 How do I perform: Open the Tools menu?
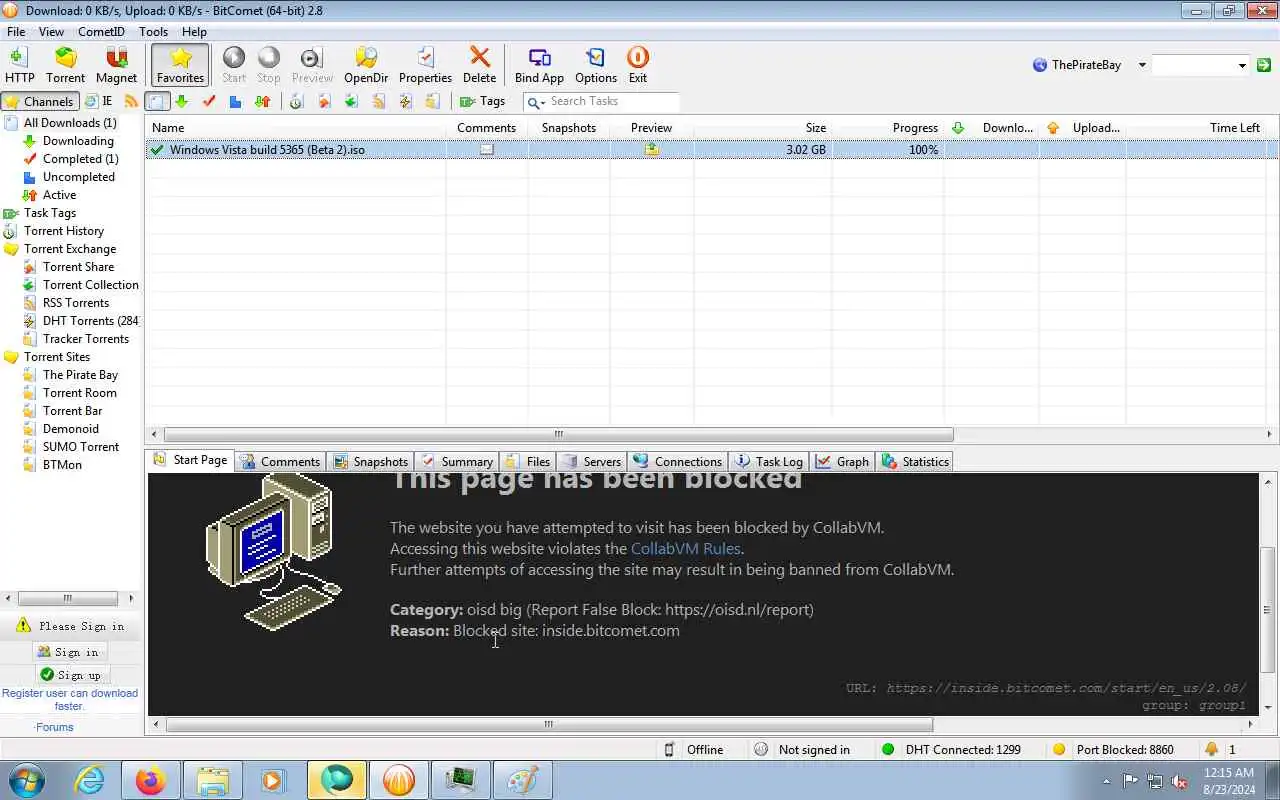pyautogui.click(x=153, y=32)
